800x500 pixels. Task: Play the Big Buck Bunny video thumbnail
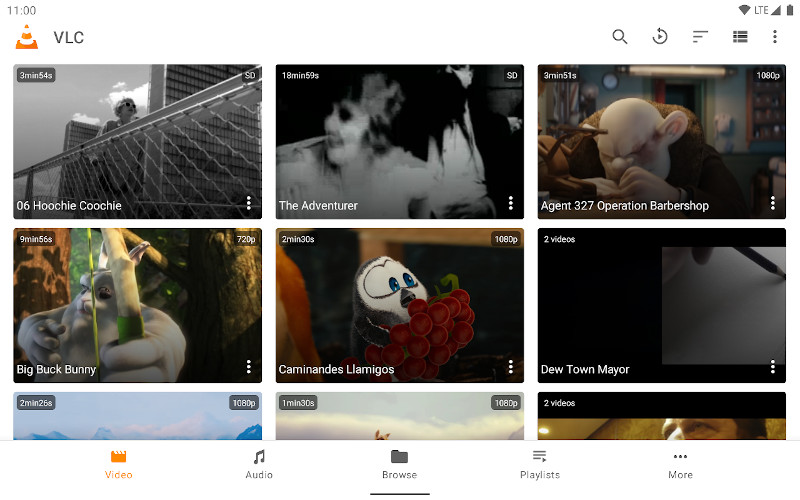tap(137, 300)
